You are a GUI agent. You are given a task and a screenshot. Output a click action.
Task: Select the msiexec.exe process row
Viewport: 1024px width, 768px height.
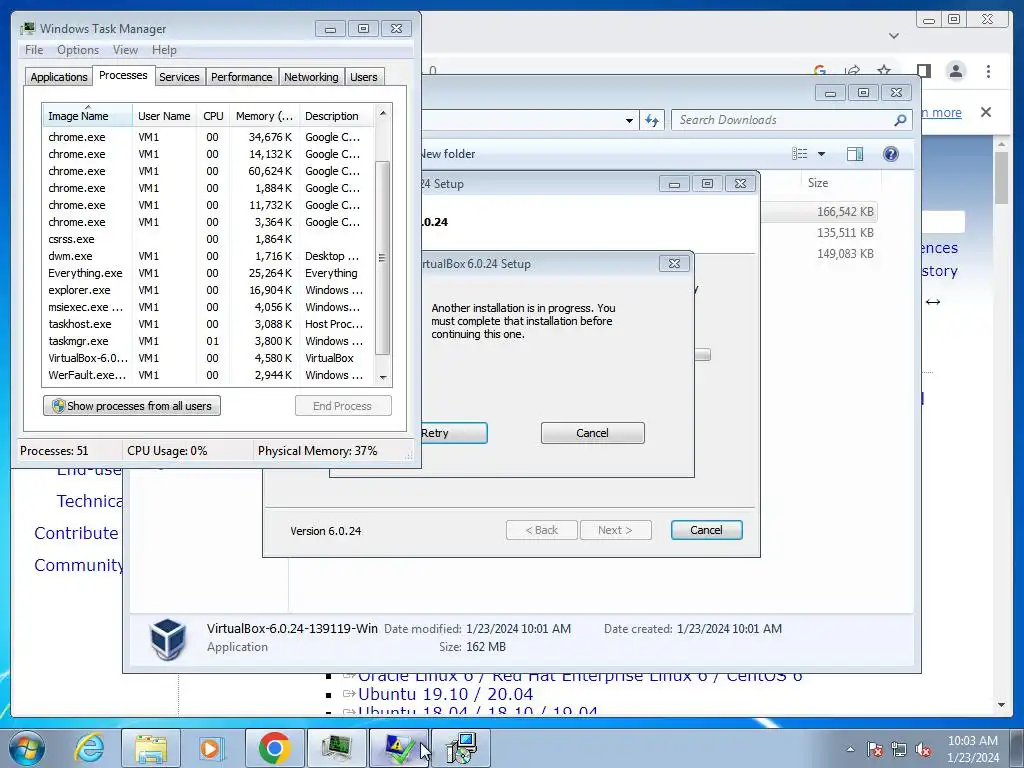pos(208,307)
